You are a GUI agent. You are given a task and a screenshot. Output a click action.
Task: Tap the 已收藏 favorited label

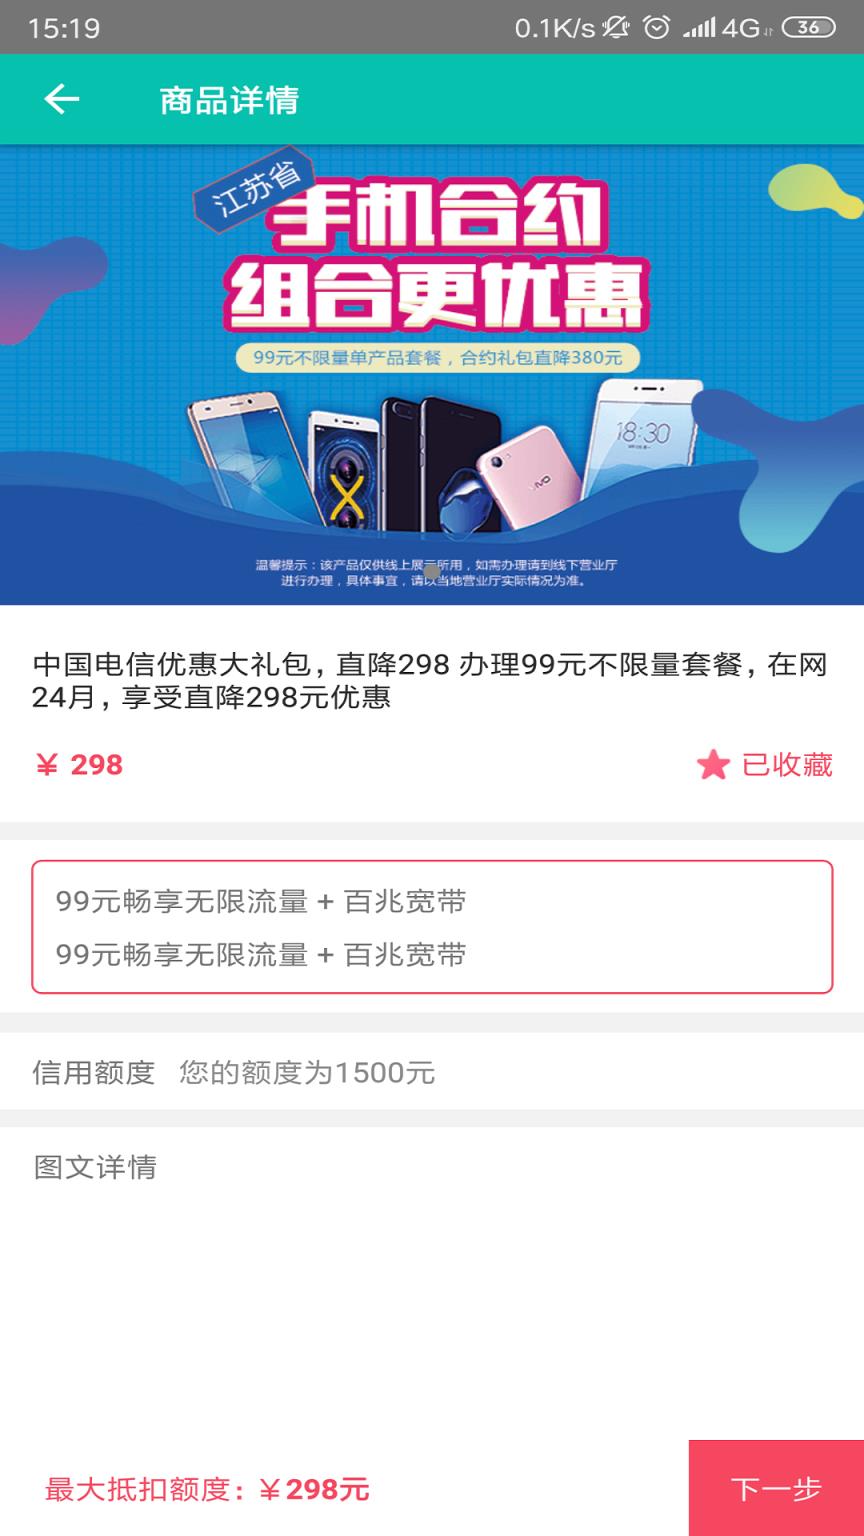click(x=787, y=765)
